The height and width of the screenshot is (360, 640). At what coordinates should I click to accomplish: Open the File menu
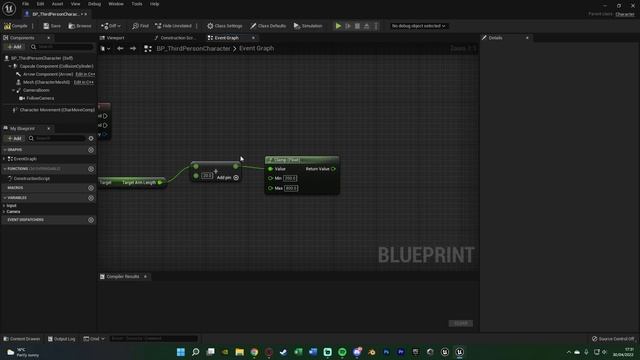(x=25, y=4)
